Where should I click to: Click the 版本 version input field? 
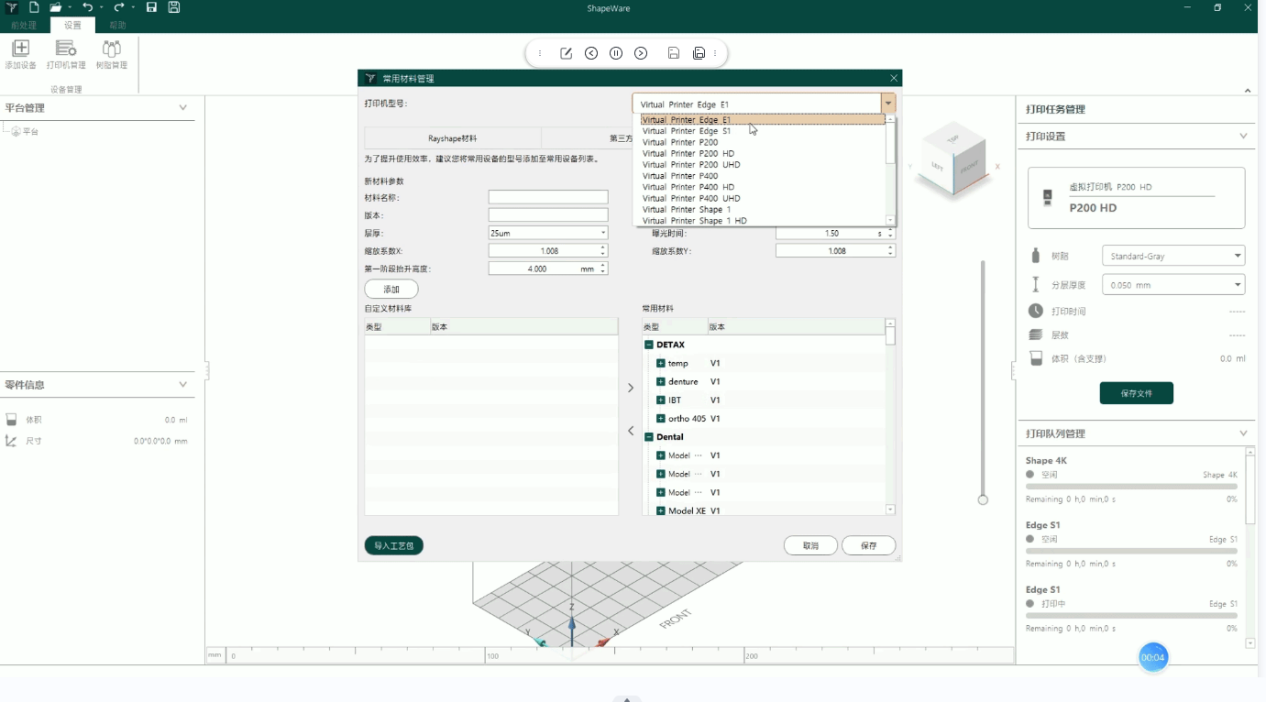point(548,215)
